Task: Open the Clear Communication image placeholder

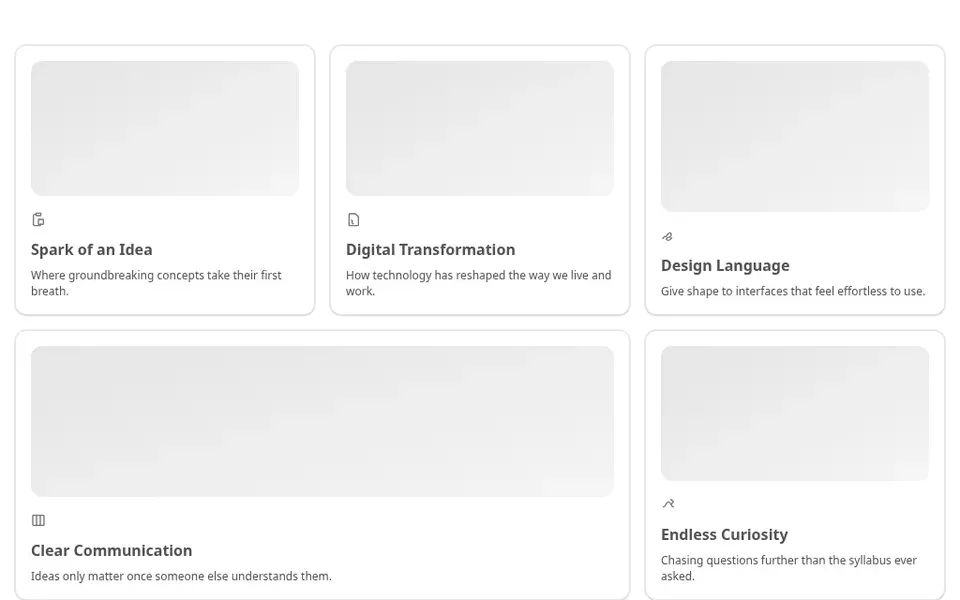Action: click(x=322, y=421)
